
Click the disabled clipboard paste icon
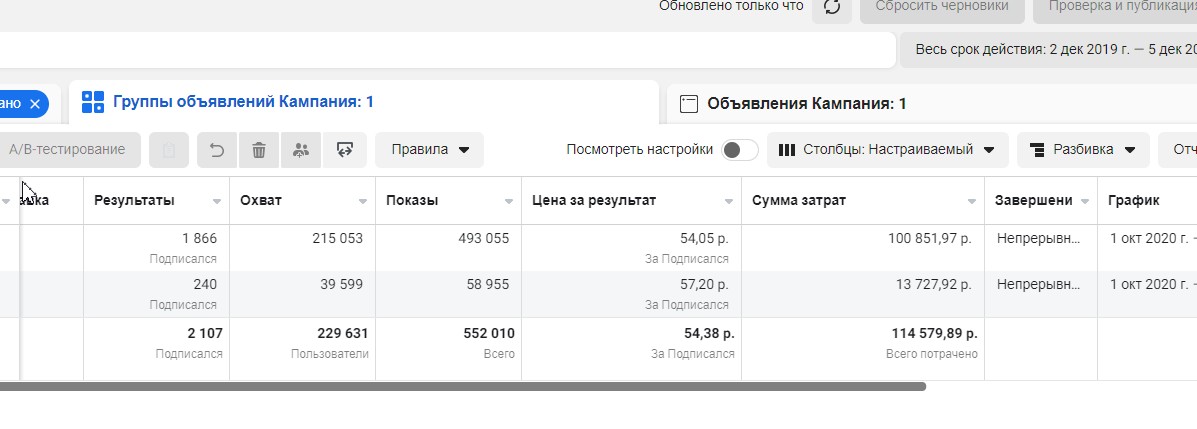169,150
